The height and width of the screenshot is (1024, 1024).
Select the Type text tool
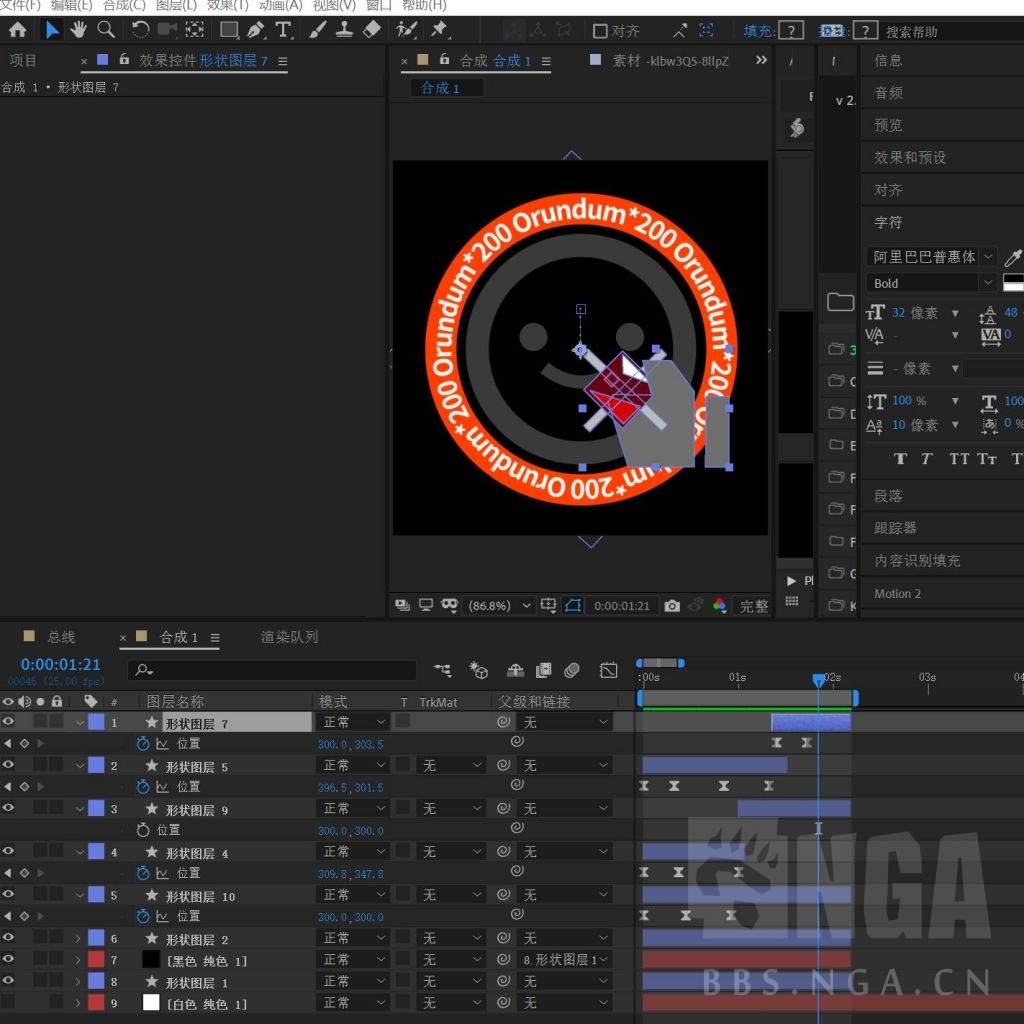click(x=283, y=30)
